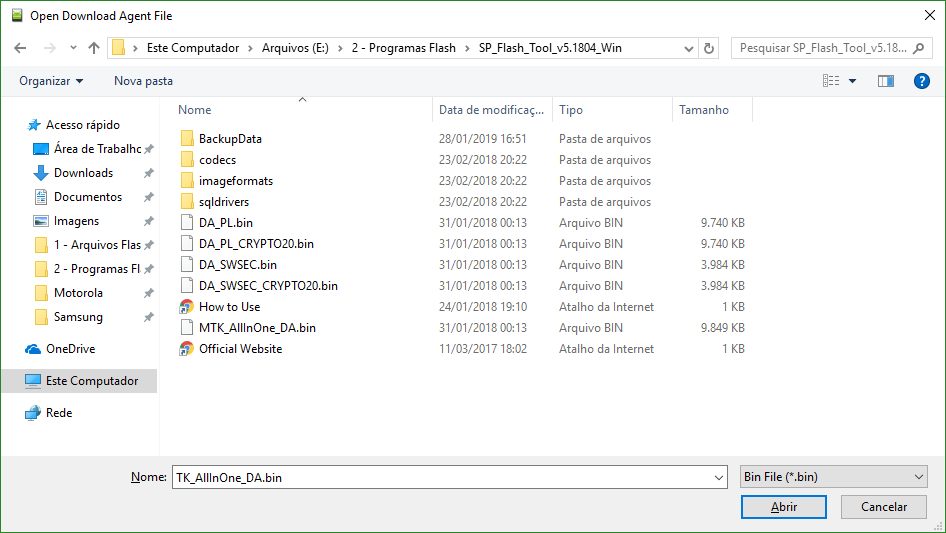The height and width of the screenshot is (533, 946).
Task: Select the imageformats folder icon
Action: click(187, 180)
